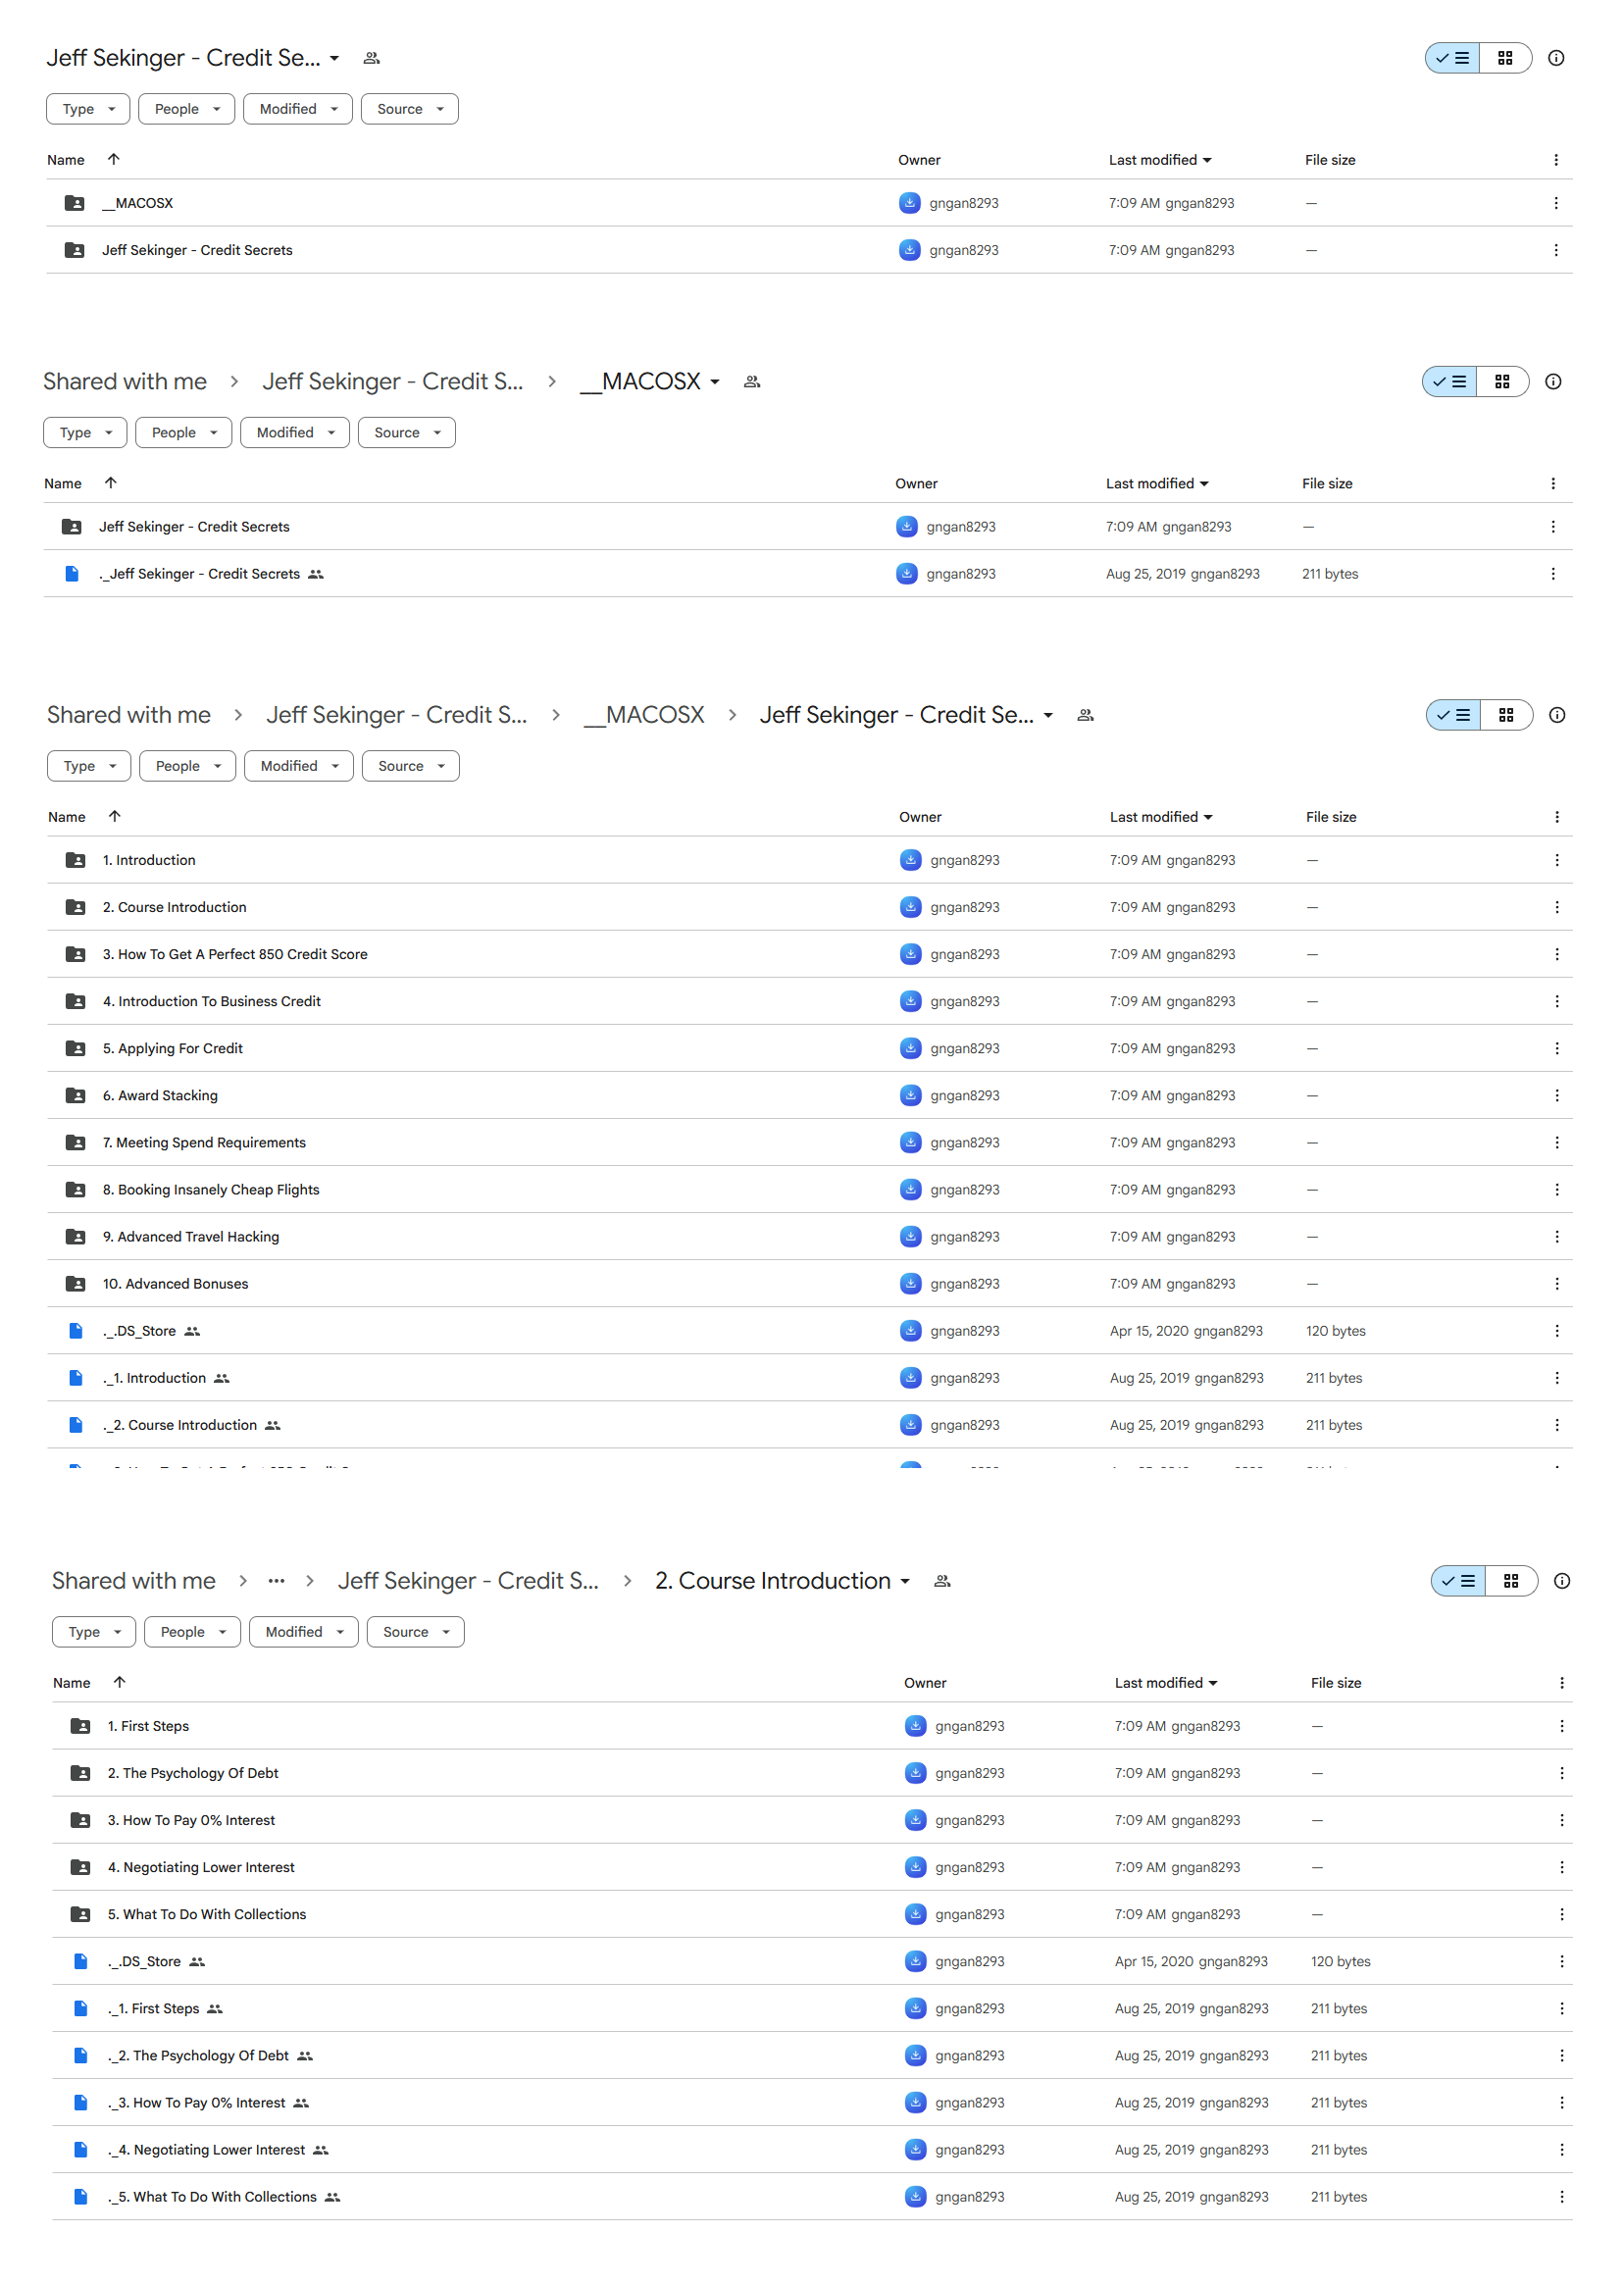This screenshot has height=2283, width=1624.
Task: Open Type filter under the __MACOSX title
Action: point(85,432)
